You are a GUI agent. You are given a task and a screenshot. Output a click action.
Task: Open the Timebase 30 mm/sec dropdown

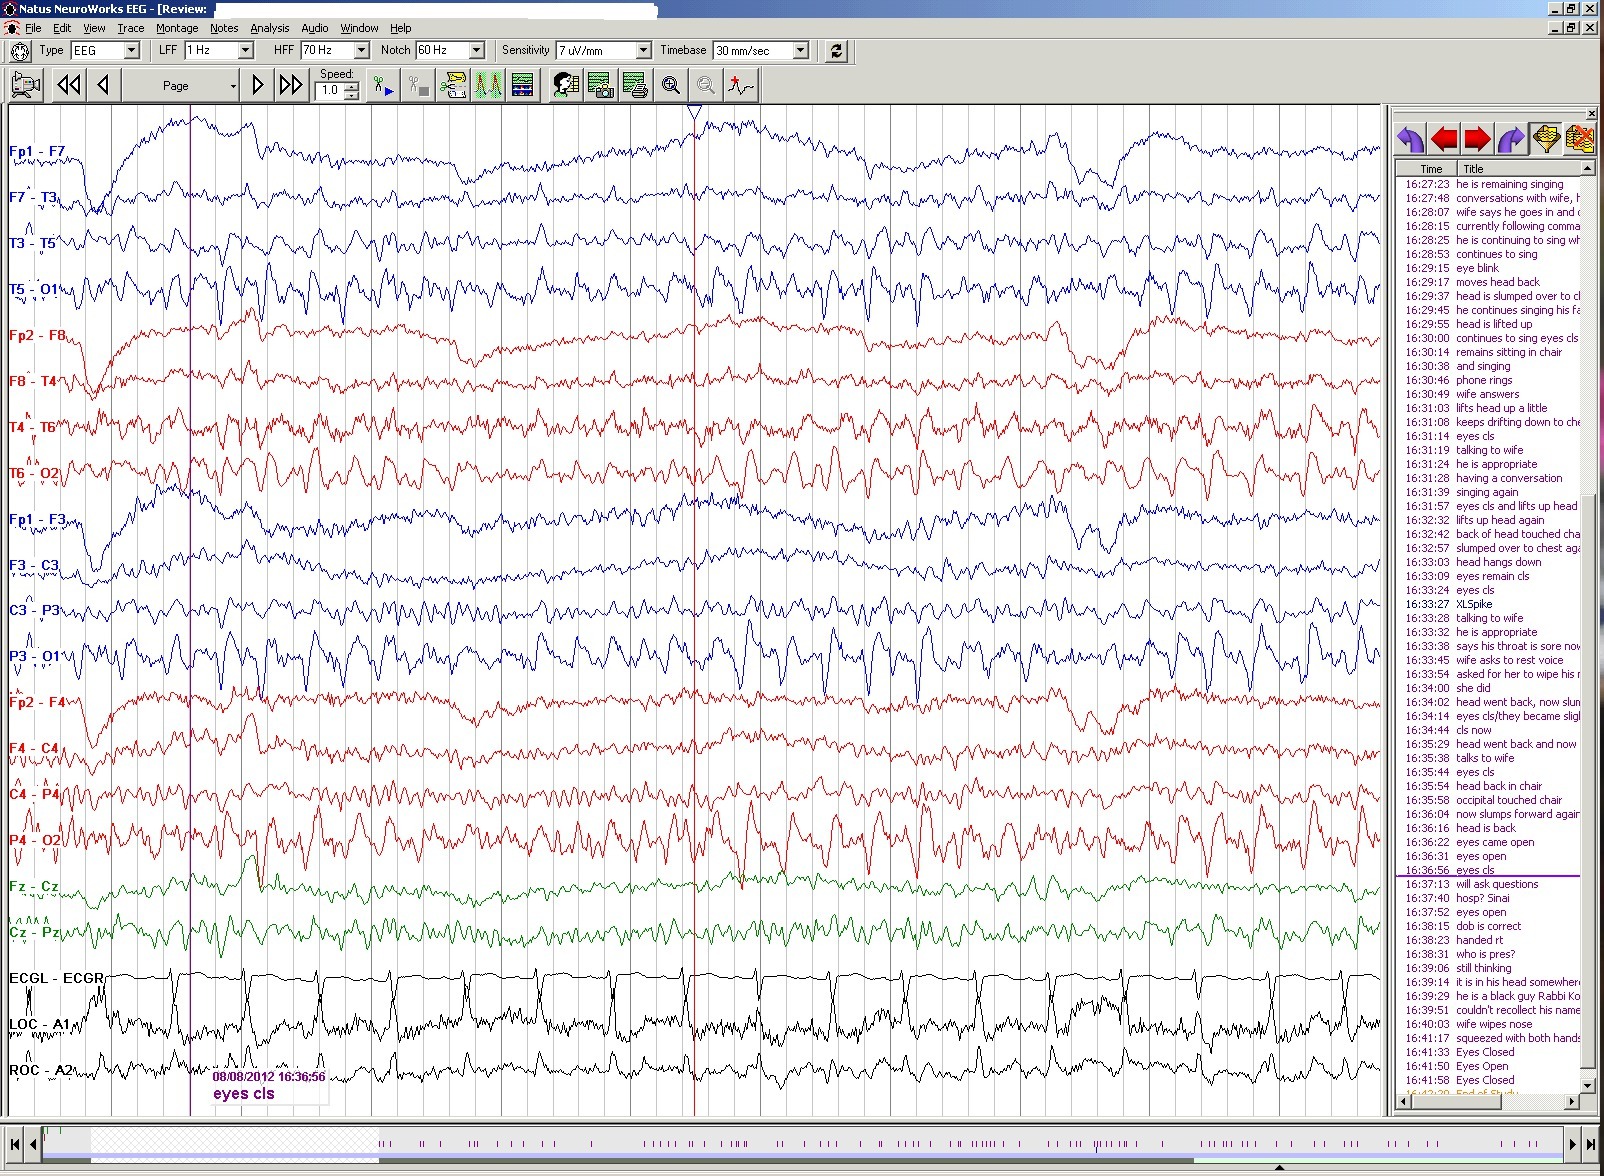click(800, 51)
